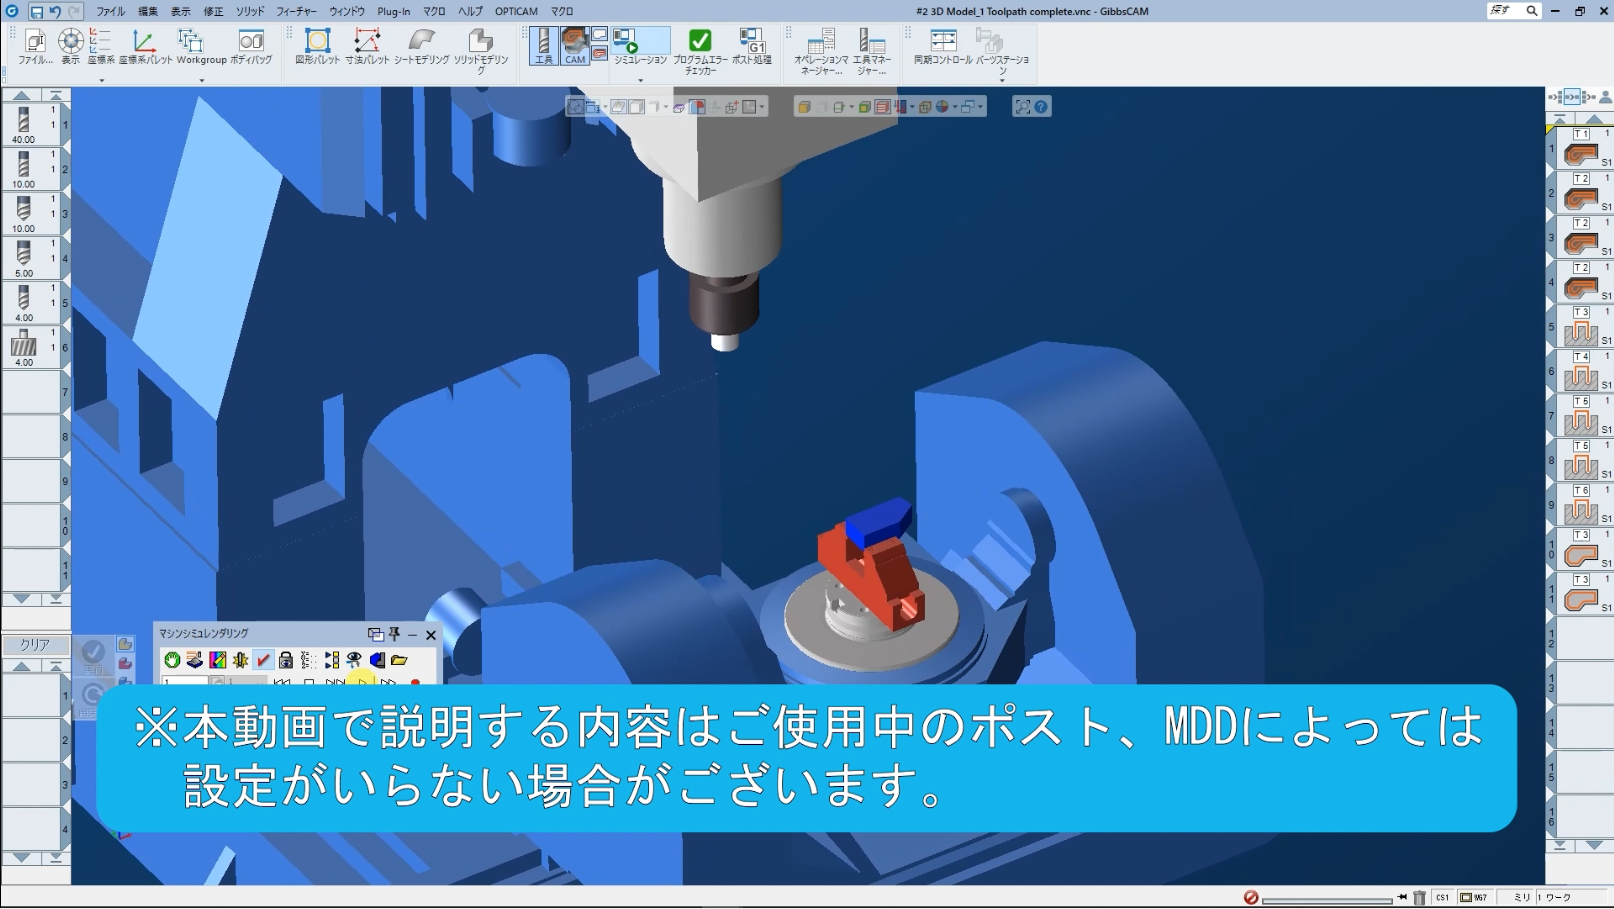Open the ファイル menu
This screenshot has width=1614, height=909.
point(110,11)
